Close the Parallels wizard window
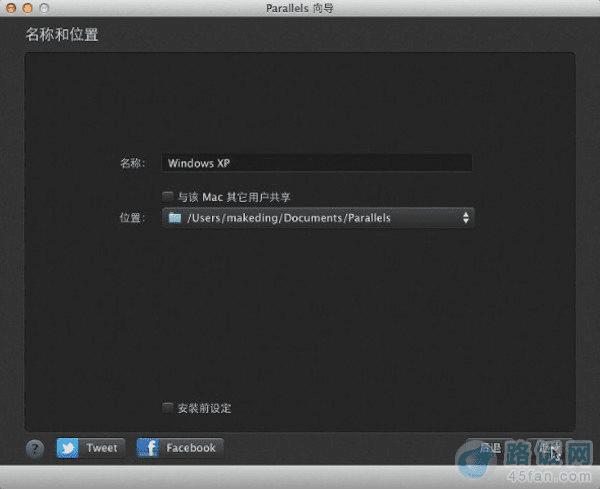The width and height of the screenshot is (600, 489). [x=11, y=8]
